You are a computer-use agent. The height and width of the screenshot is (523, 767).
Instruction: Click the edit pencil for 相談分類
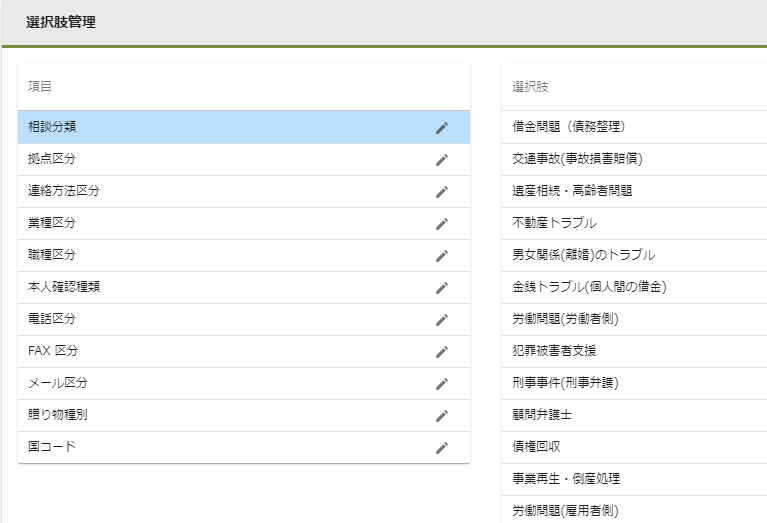pos(442,127)
